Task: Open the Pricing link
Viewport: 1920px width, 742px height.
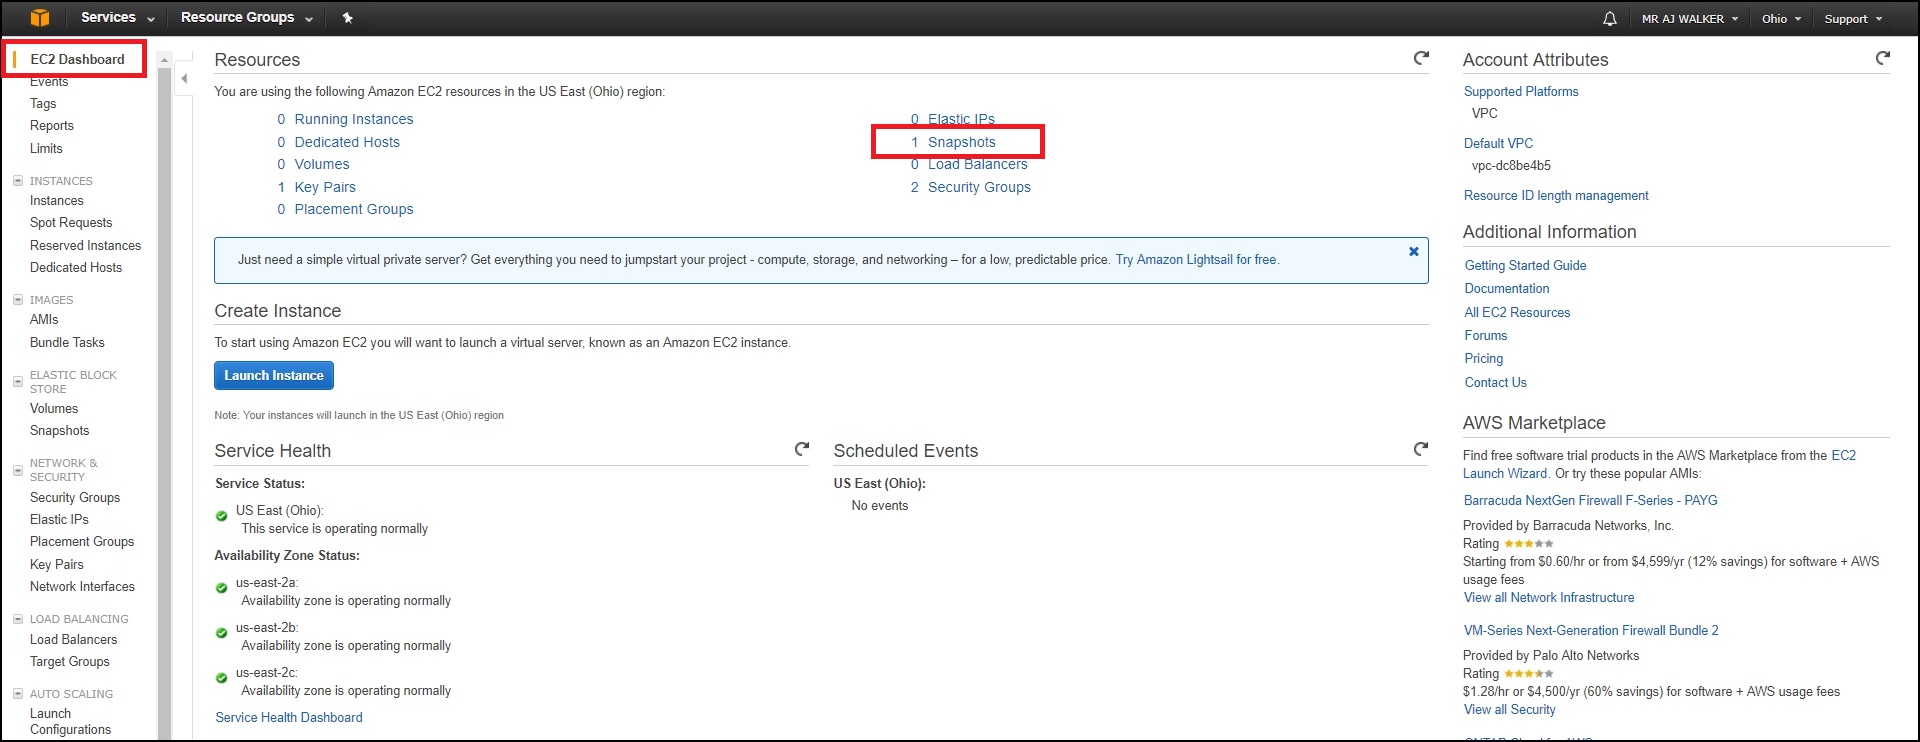Action: click(x=1484, y=359)
